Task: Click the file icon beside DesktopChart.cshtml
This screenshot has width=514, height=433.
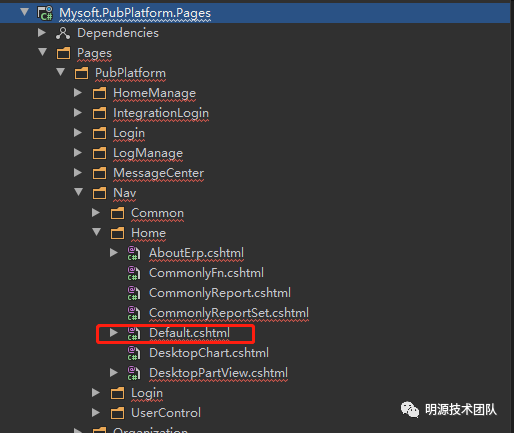Action: tap(134, 353)
